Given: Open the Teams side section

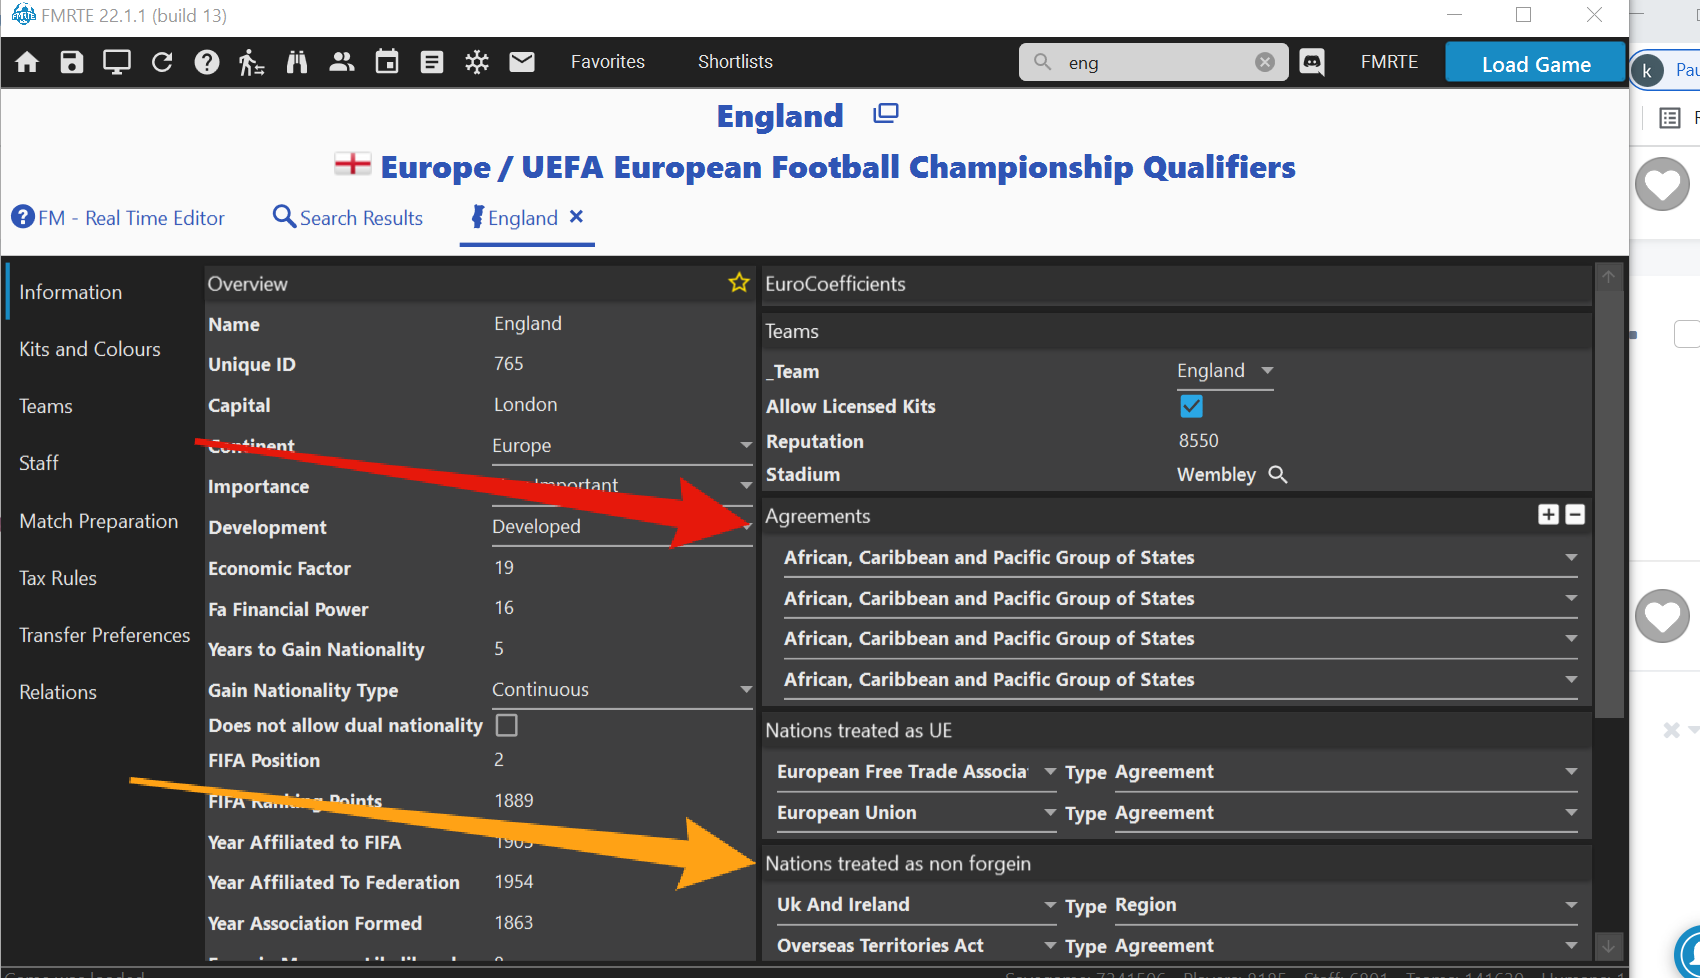Looking at the screenshot, I should tap(46, 406).
